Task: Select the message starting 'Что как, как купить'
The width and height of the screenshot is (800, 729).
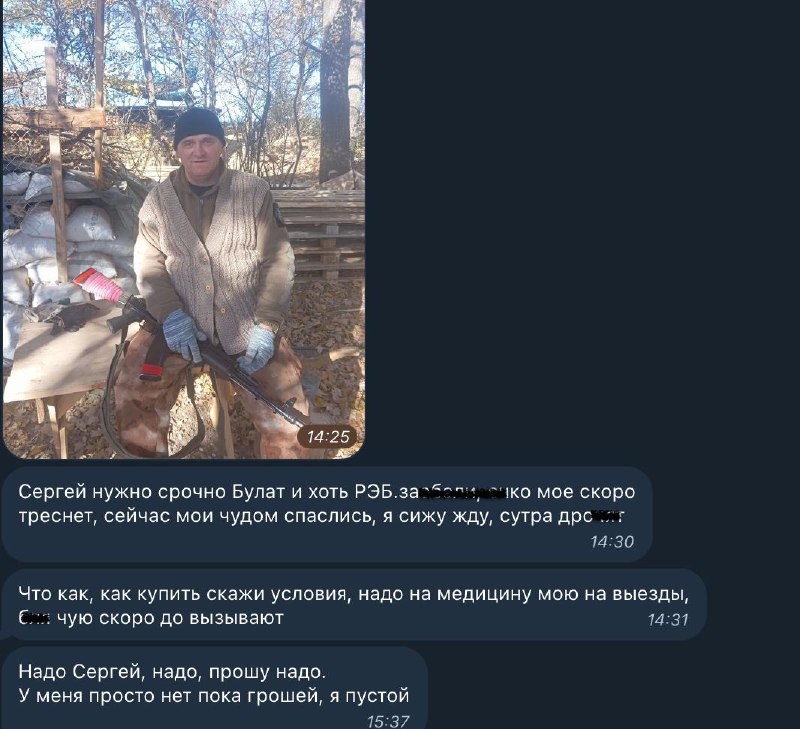Action: pyautogui.click(x=354, y=605)
